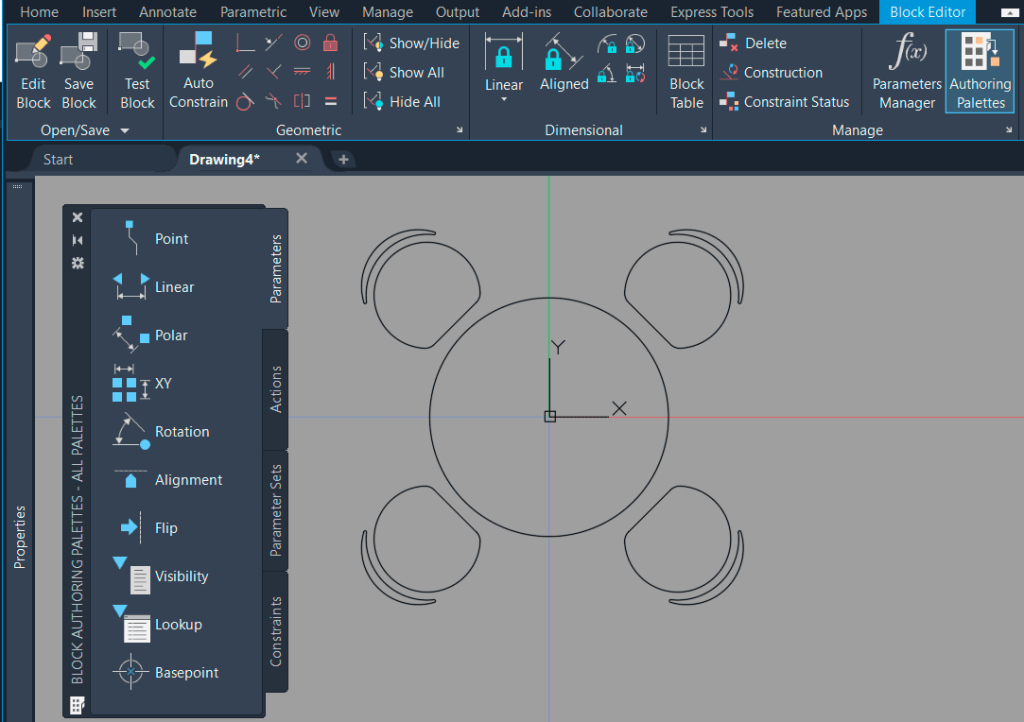Open the Block Table tool
The width and height of the screenshot is (1024, 722).
pos(686,70)
